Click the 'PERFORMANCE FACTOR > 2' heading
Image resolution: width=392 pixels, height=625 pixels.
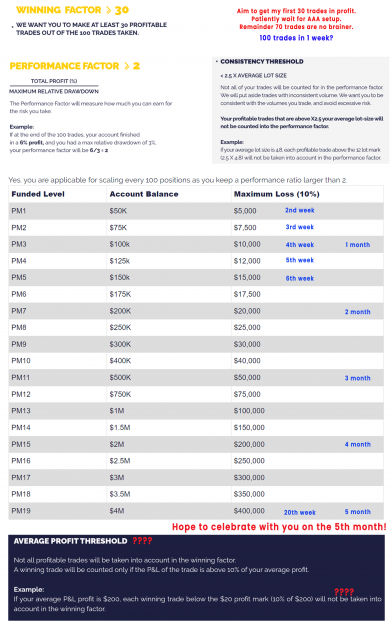click(75, 66)
